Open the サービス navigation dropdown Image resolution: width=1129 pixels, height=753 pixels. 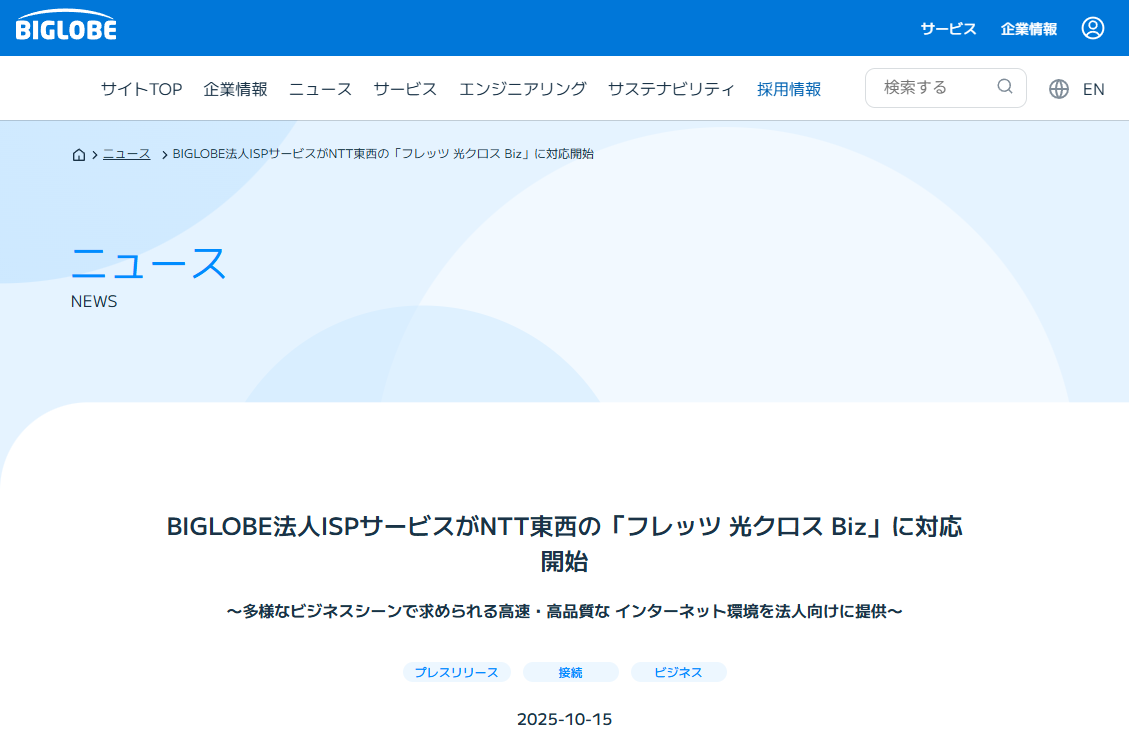click(x=404, y=88)
